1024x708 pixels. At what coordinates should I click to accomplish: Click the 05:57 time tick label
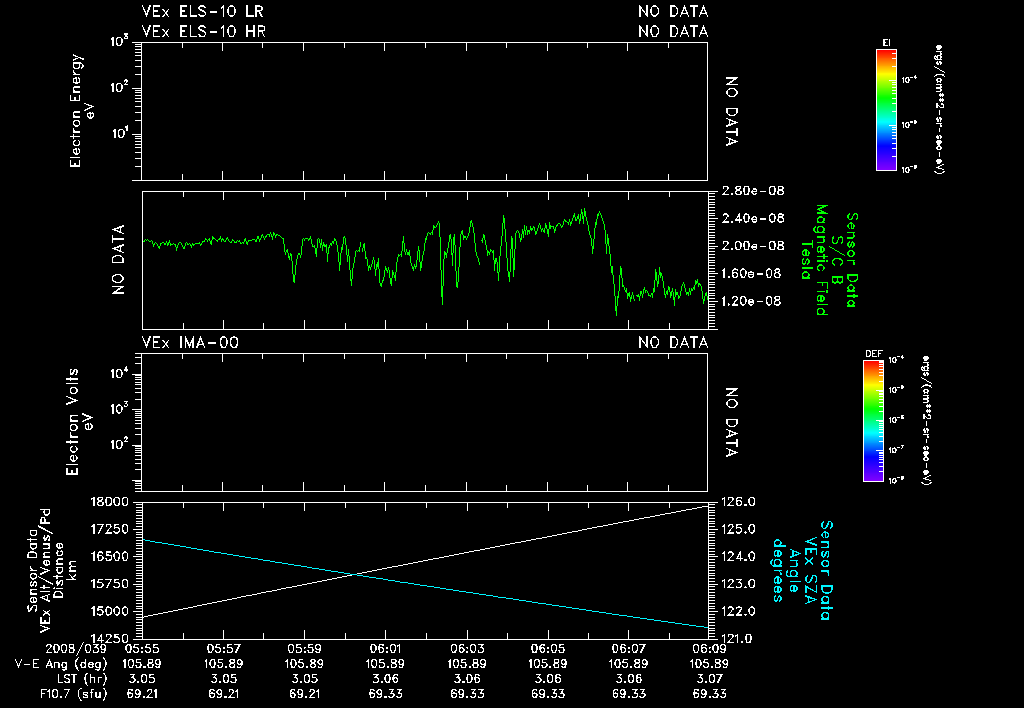[x=223, y=649]
